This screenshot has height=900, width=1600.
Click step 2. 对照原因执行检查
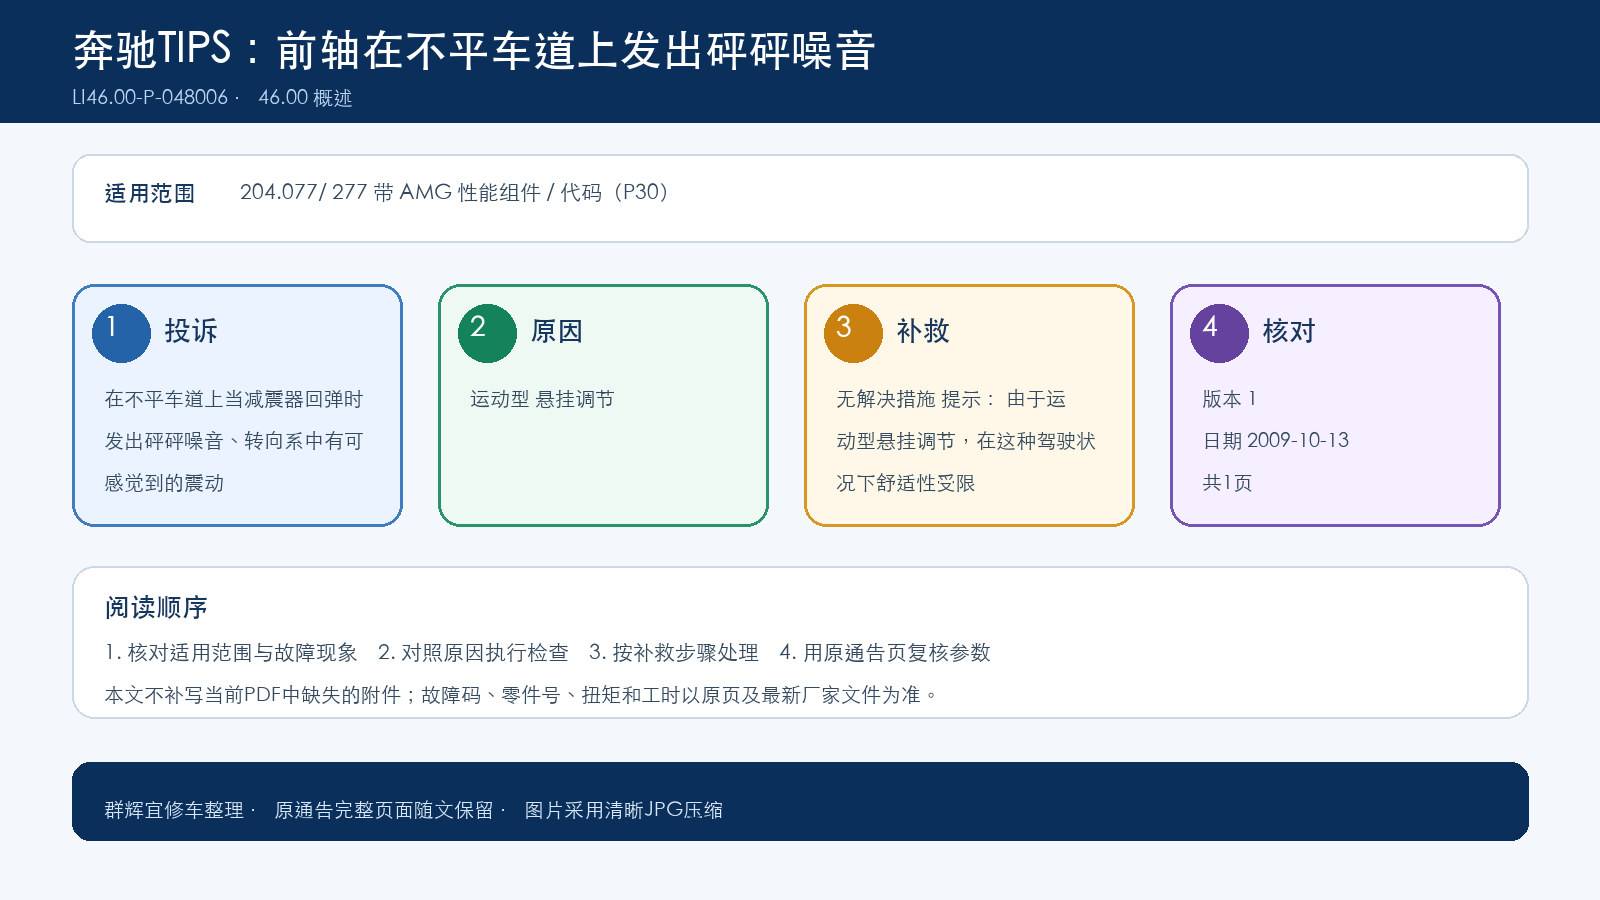[x=473, y=653]
